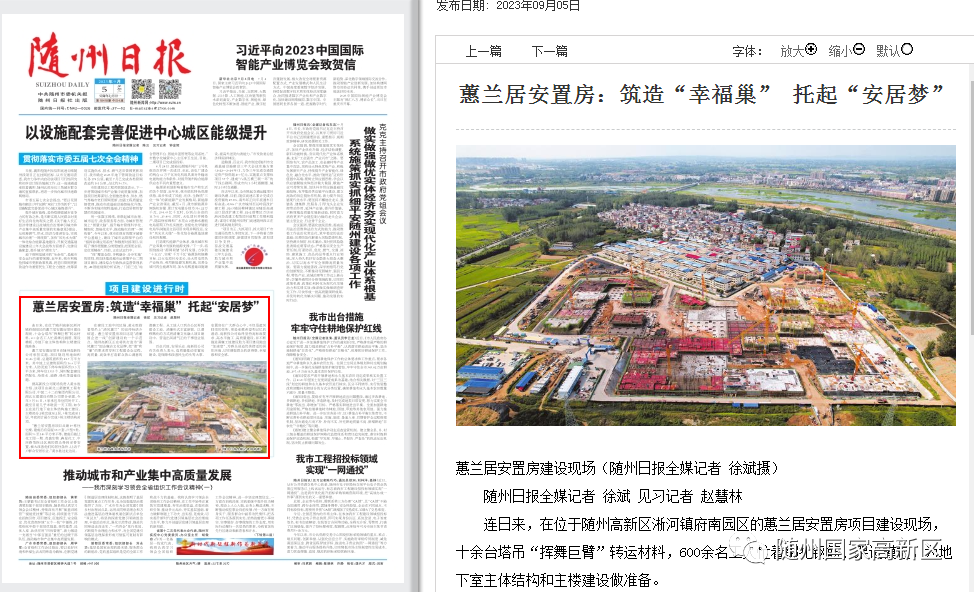
Task: Enlarge the font with the 放大 plus icon
Action: [811, 50]
